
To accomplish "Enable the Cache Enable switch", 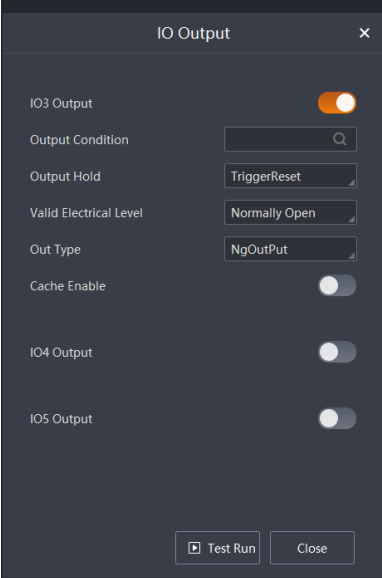I will [337, 286].
